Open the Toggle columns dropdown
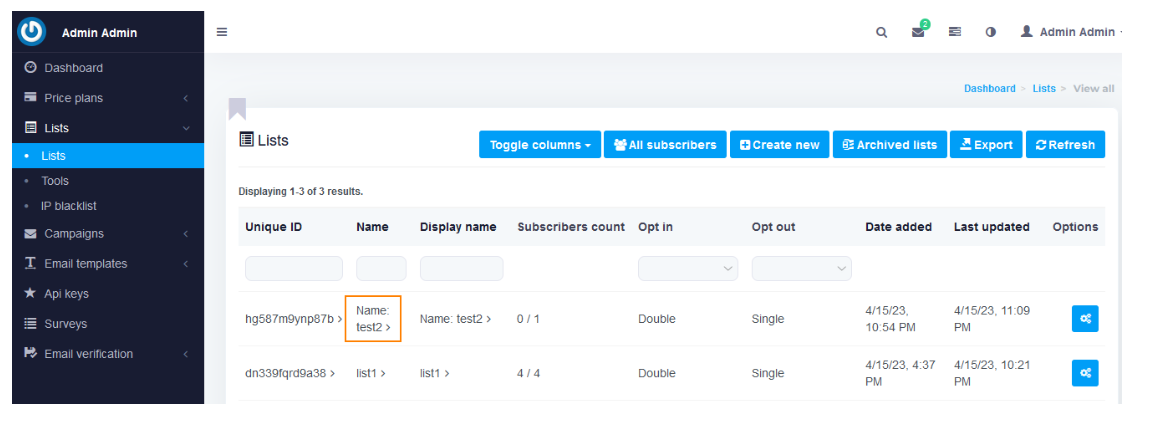This screenshot has width=1157, height=429. click(x=539, y=145)
